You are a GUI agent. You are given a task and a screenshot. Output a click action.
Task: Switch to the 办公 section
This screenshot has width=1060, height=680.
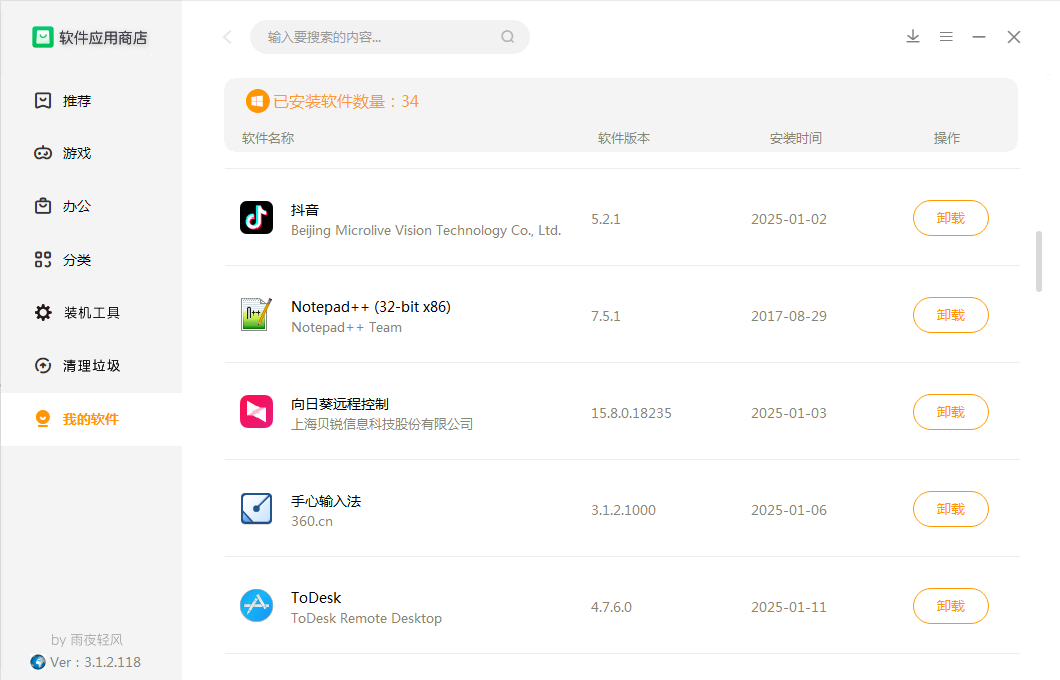pyautogui.click(x=91, y=206)
